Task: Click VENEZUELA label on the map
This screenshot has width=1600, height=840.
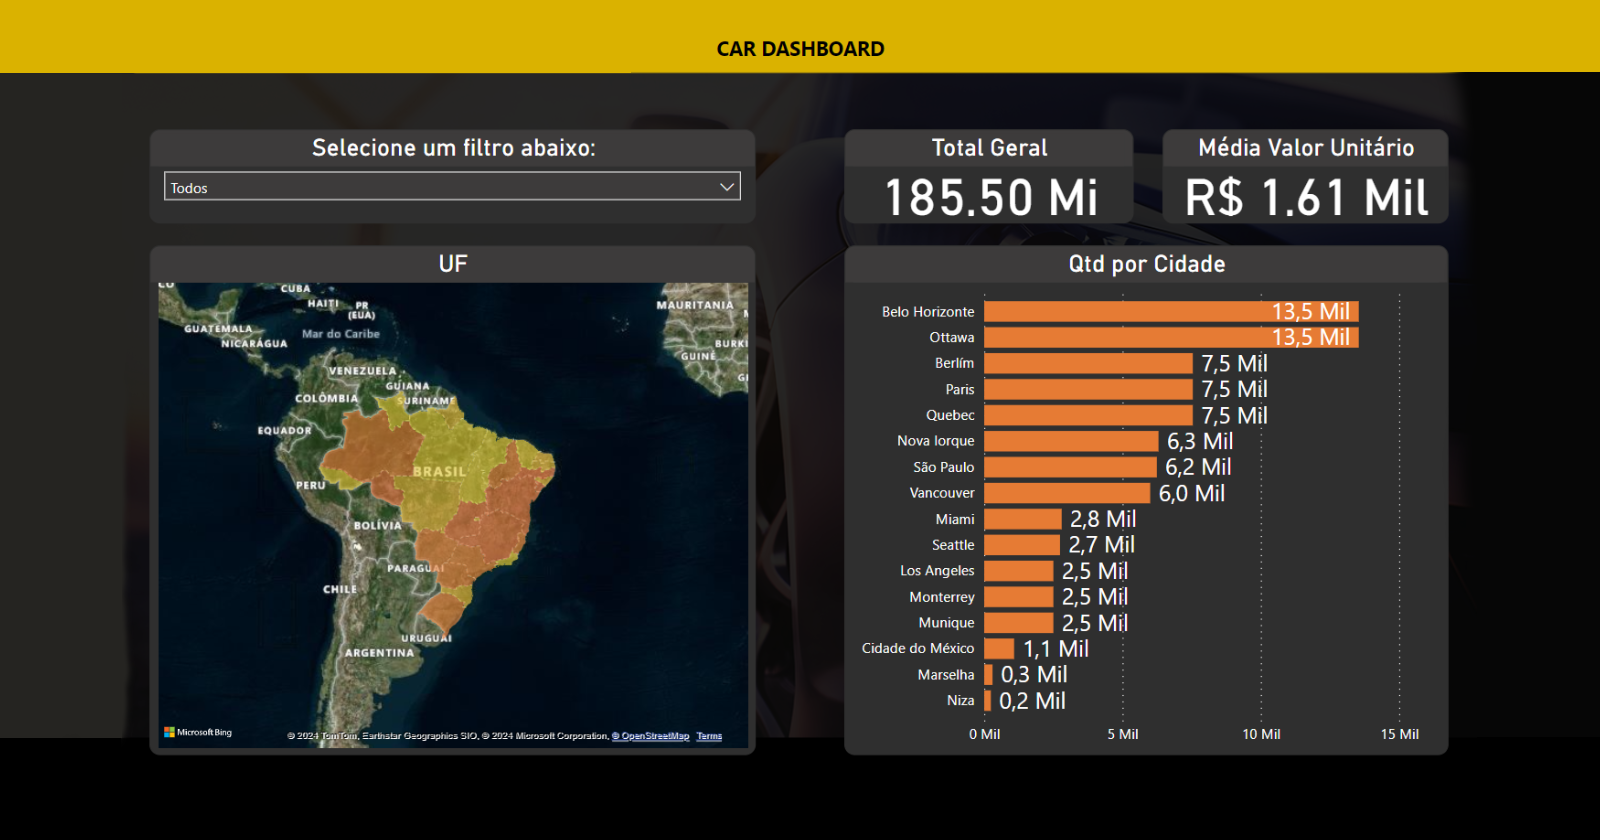Action: pyautogui.click(x=362, y=371)
